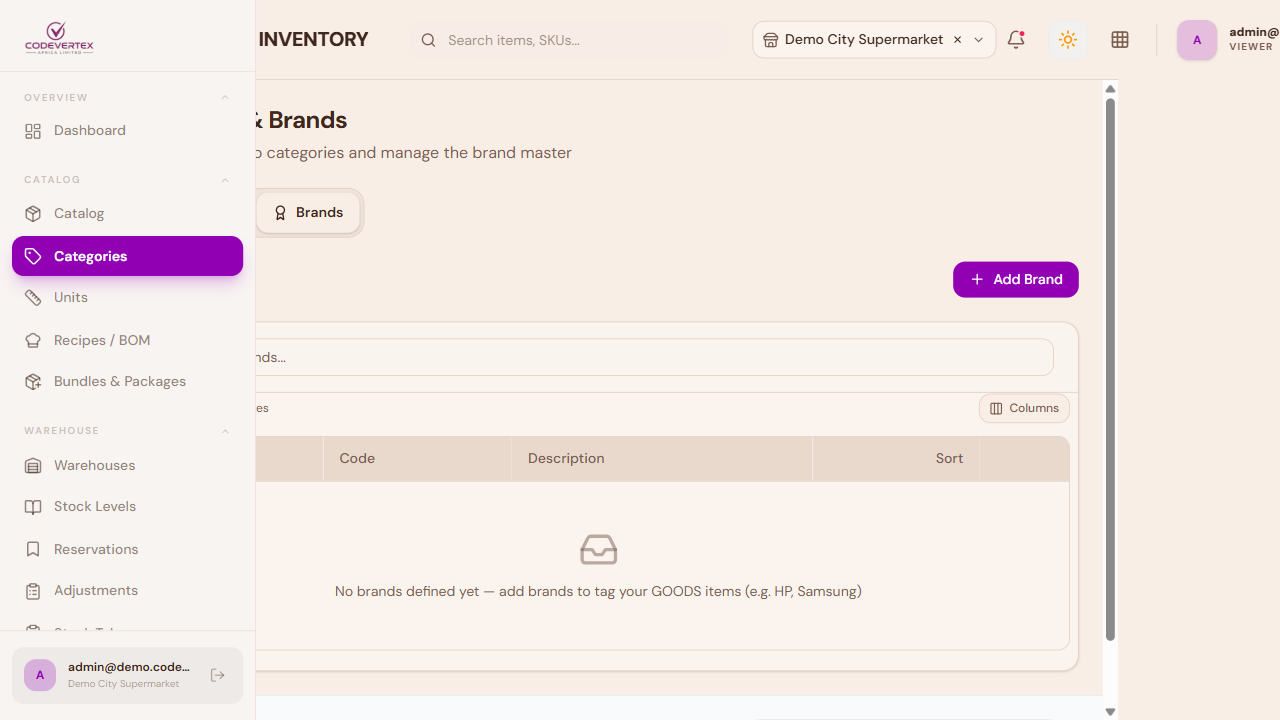Click the empty-state inbox icon
Image resolution: width=1280 pixels, height=720 pixels.
598,550
